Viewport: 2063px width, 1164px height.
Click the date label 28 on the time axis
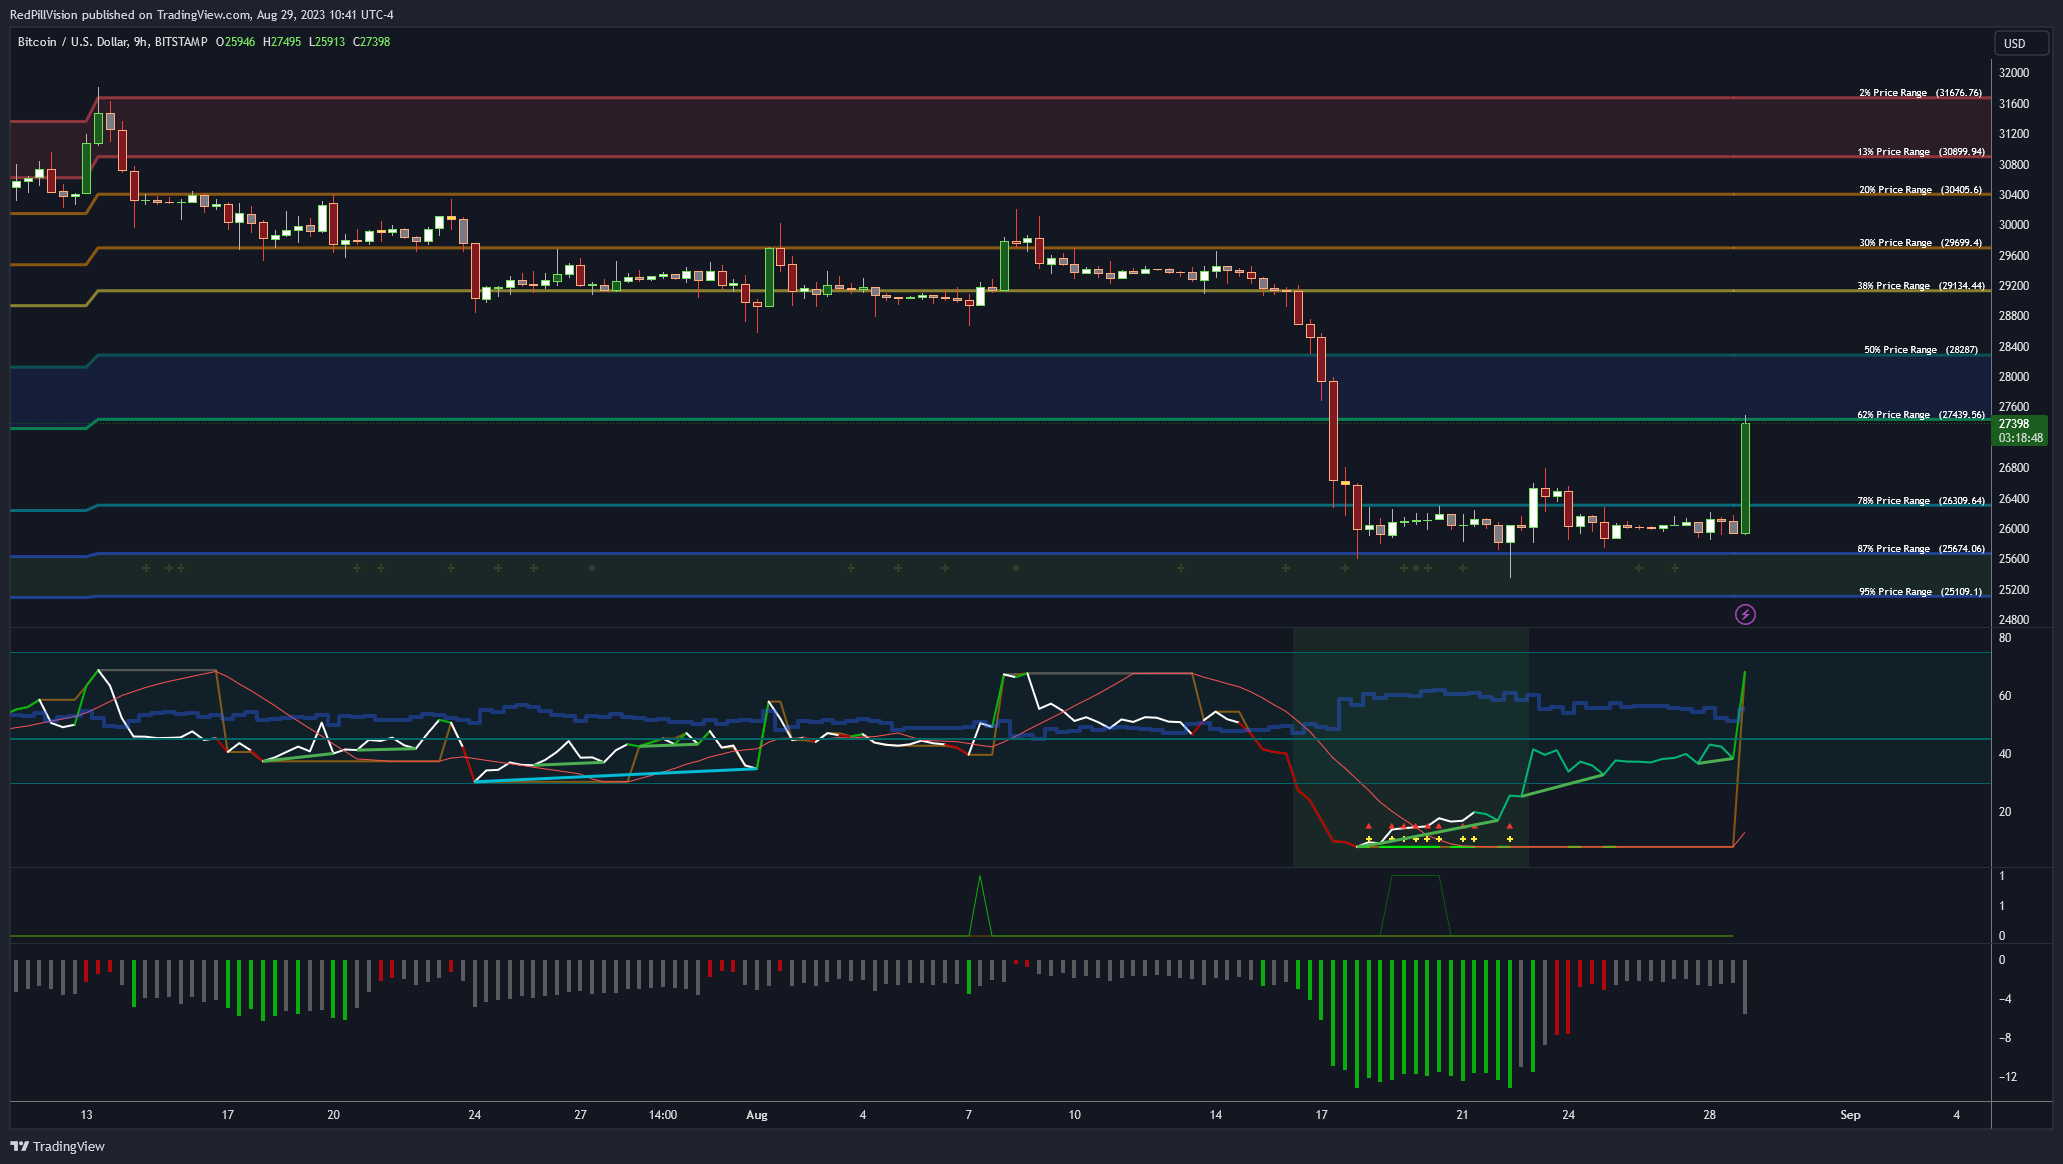(1710, 1115)
